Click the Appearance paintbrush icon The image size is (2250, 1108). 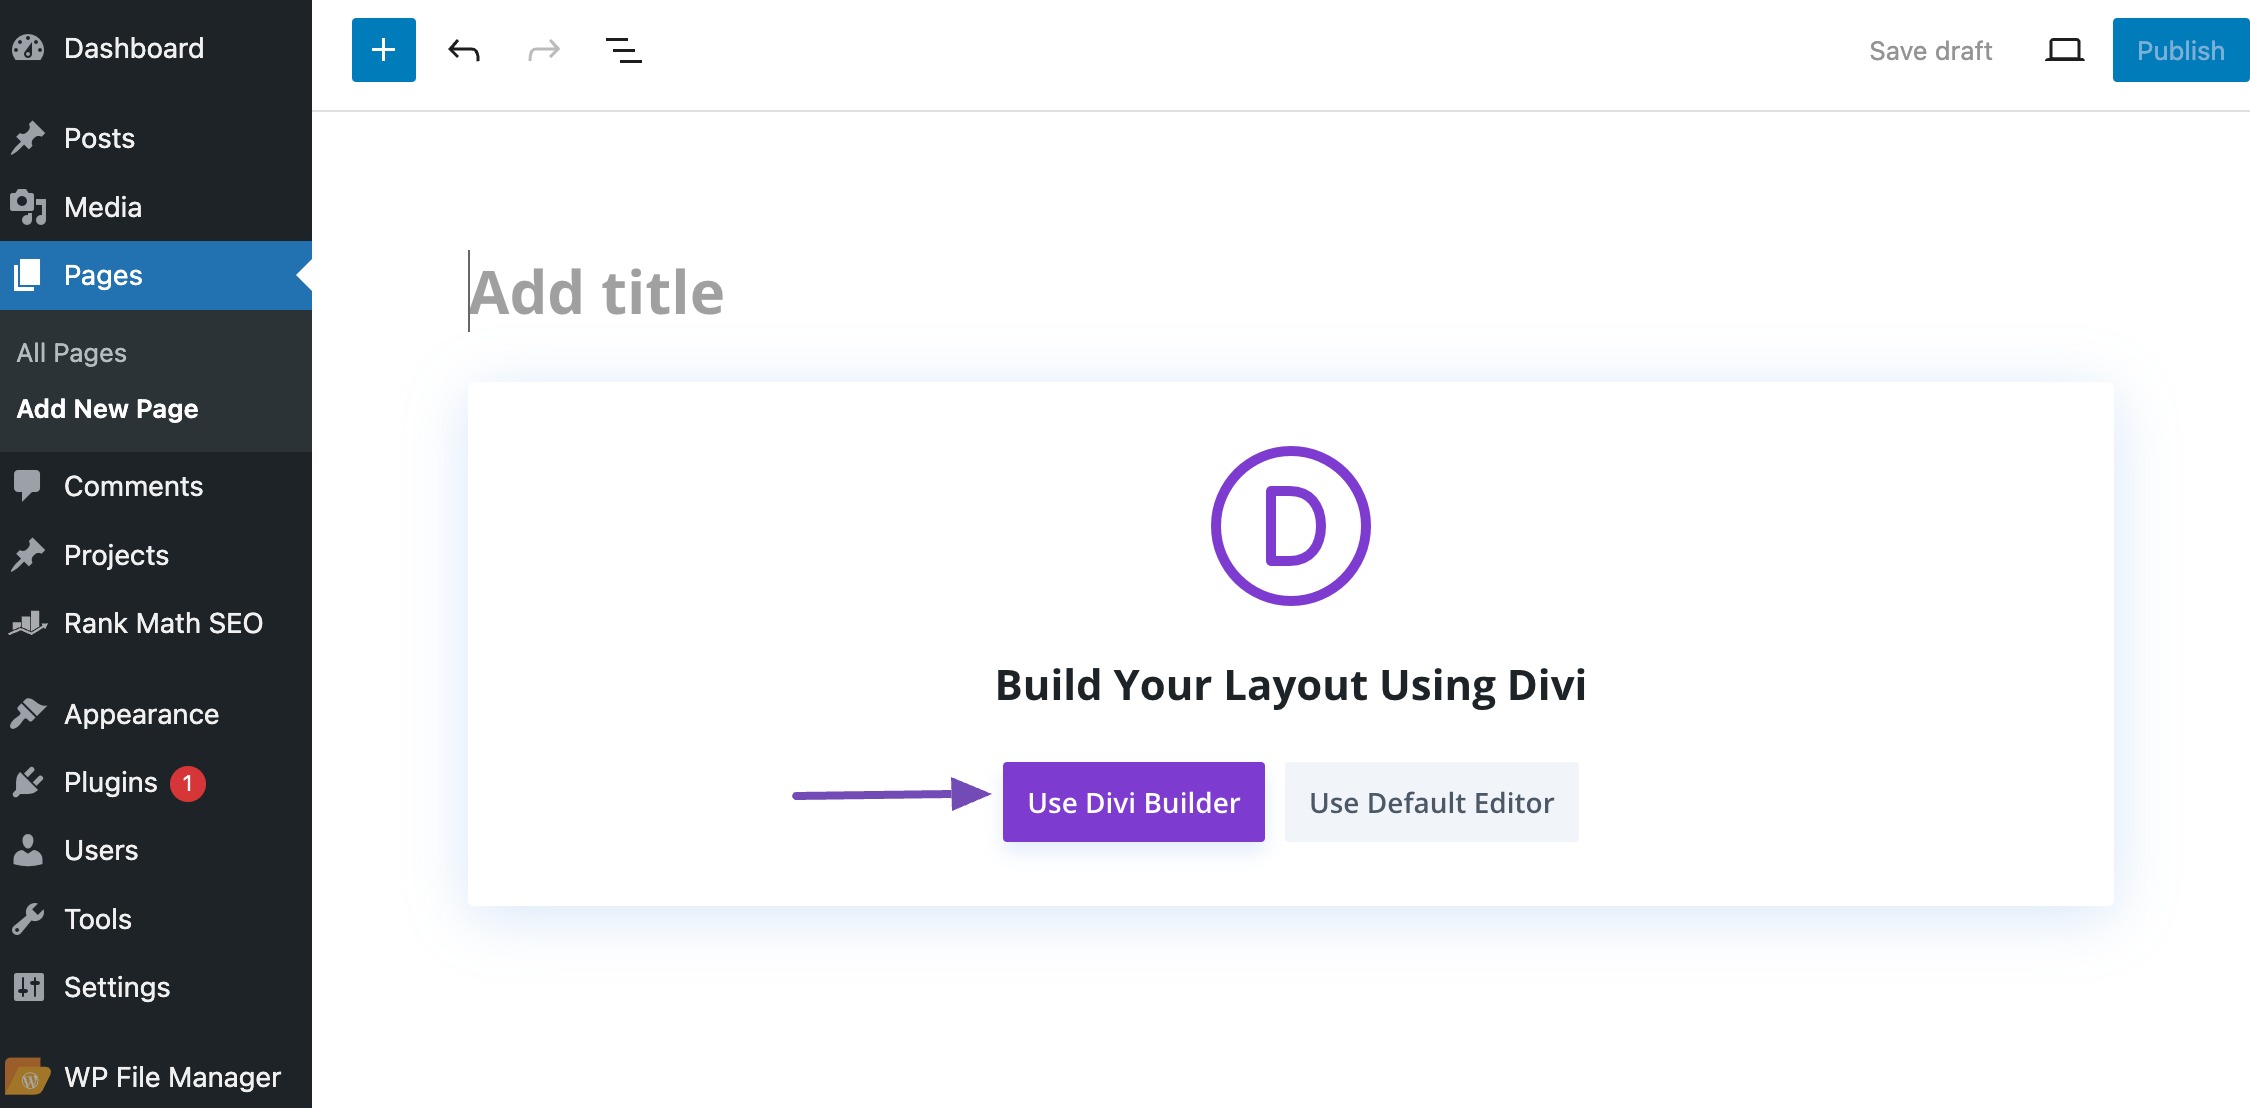pyautogui.click(x=28, y=714)
